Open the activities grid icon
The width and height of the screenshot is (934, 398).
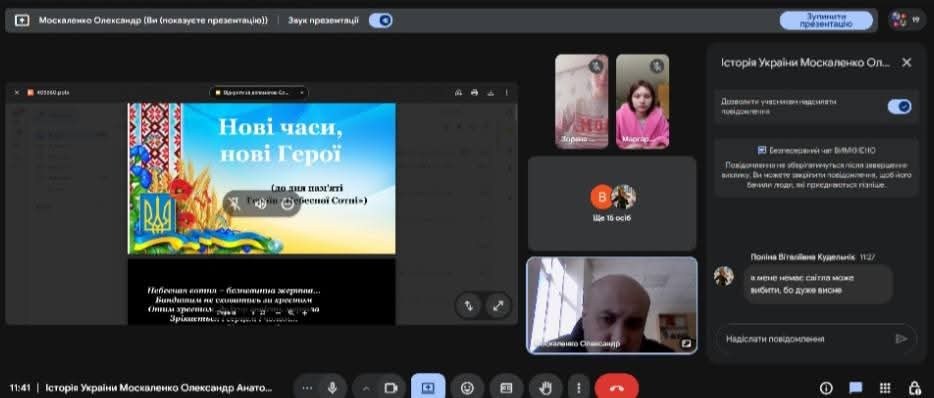[x=885, y=388]
